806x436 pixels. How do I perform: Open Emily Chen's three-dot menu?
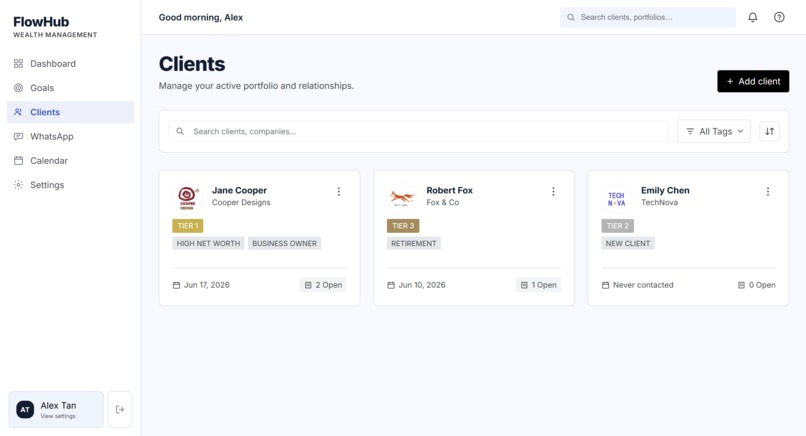point(768,191)
